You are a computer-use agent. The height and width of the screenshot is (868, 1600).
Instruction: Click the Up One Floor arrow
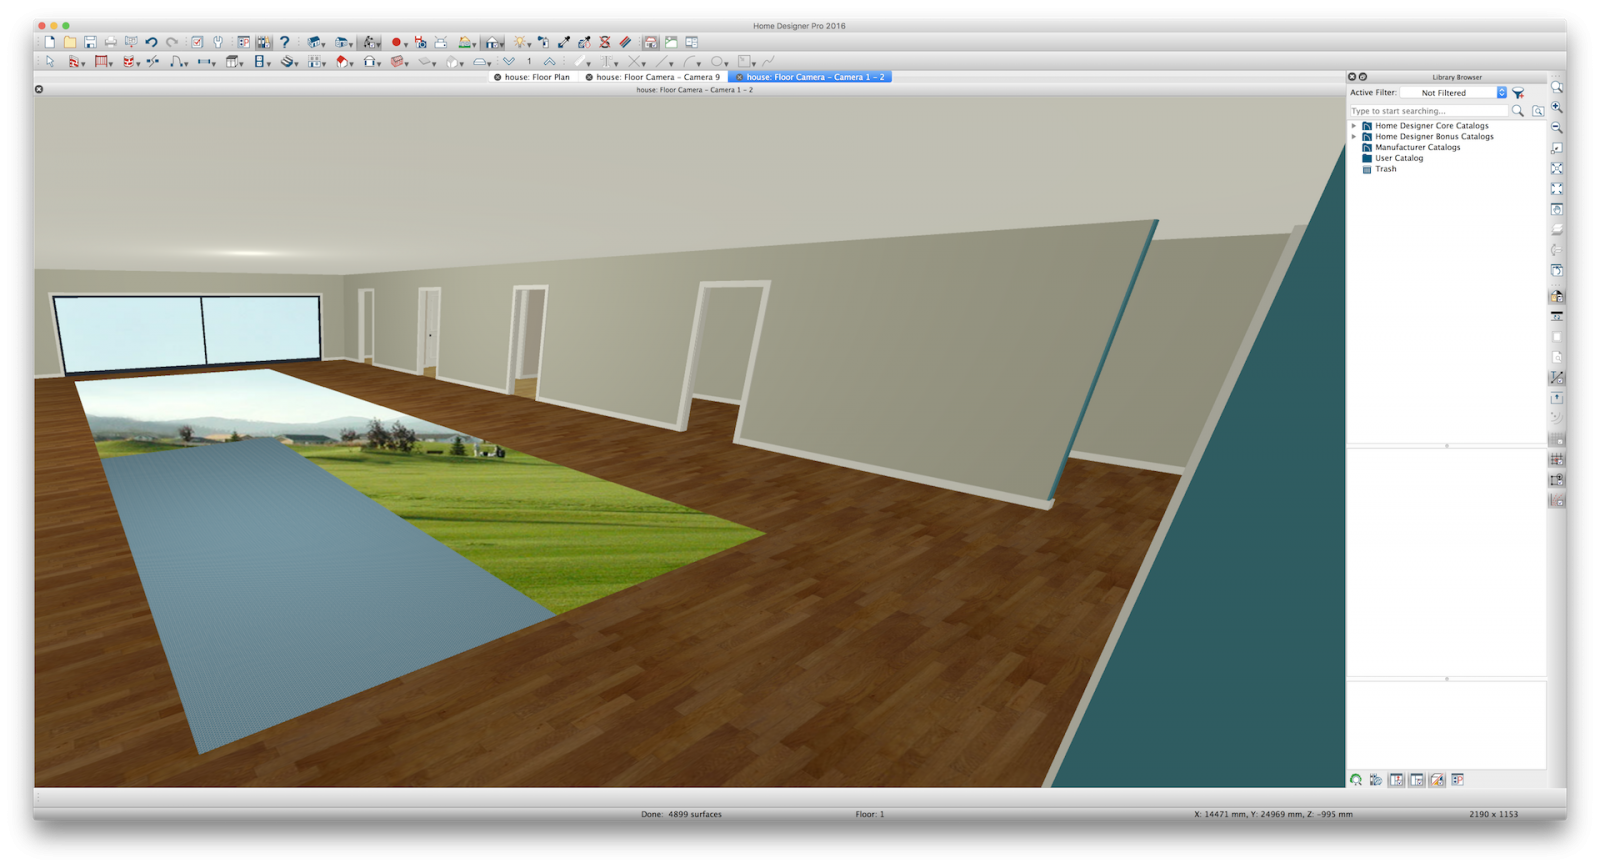(549, 62)
